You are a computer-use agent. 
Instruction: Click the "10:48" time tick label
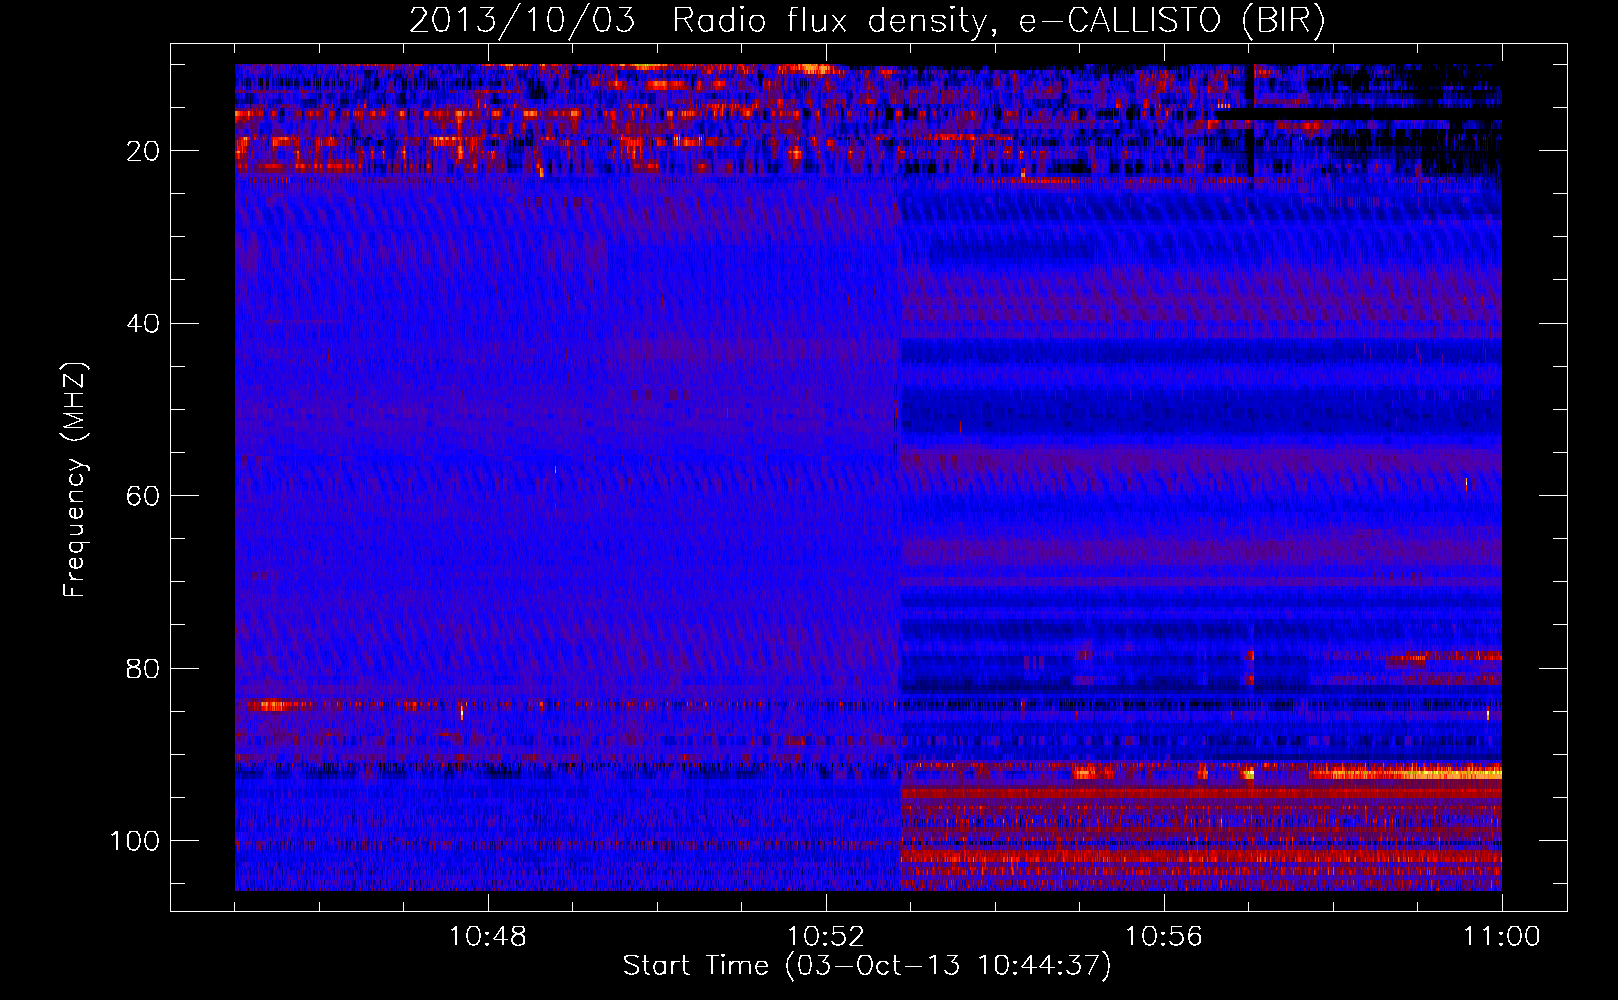(488, 937)
